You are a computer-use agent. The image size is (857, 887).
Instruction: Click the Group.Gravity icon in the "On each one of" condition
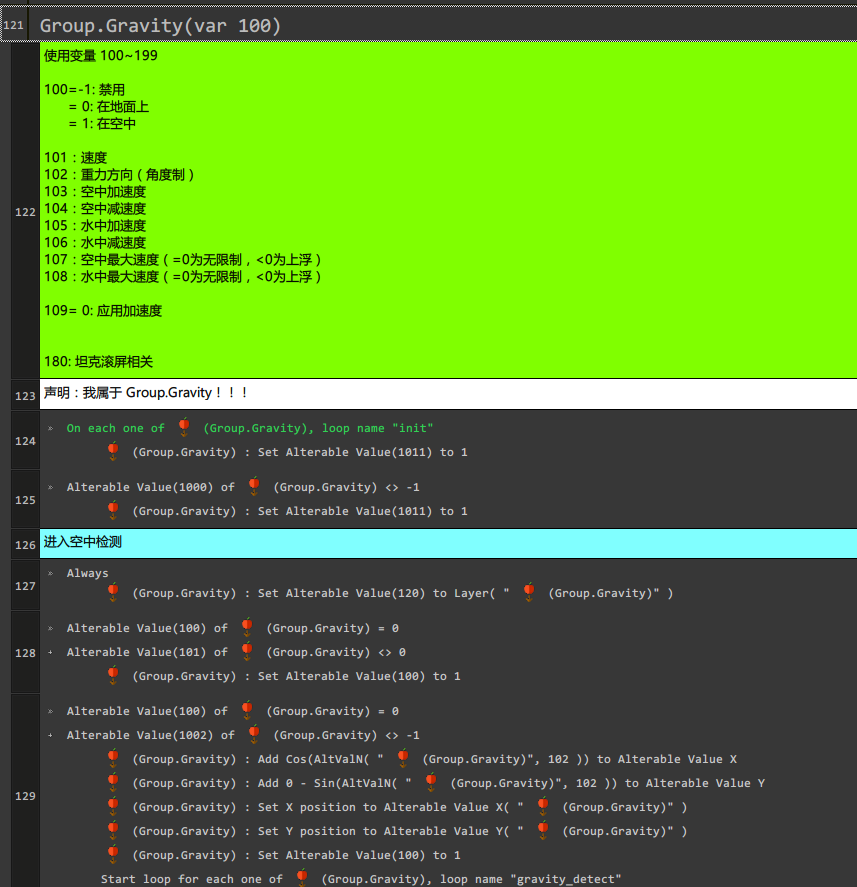pos(184,427)
